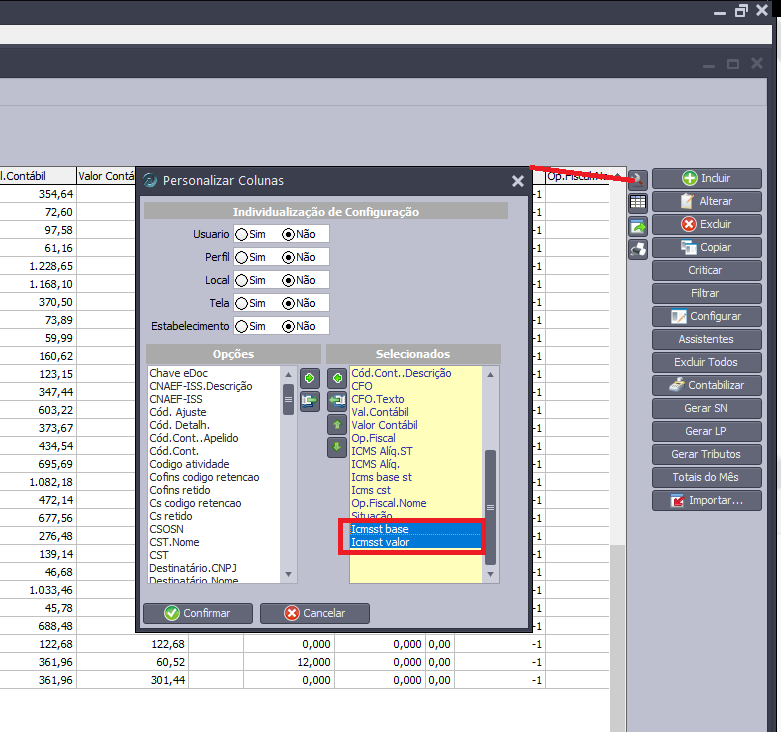Select Não for Estabelecimento
The height and width of the screenshot is (732, 781).
coord(299,326)
